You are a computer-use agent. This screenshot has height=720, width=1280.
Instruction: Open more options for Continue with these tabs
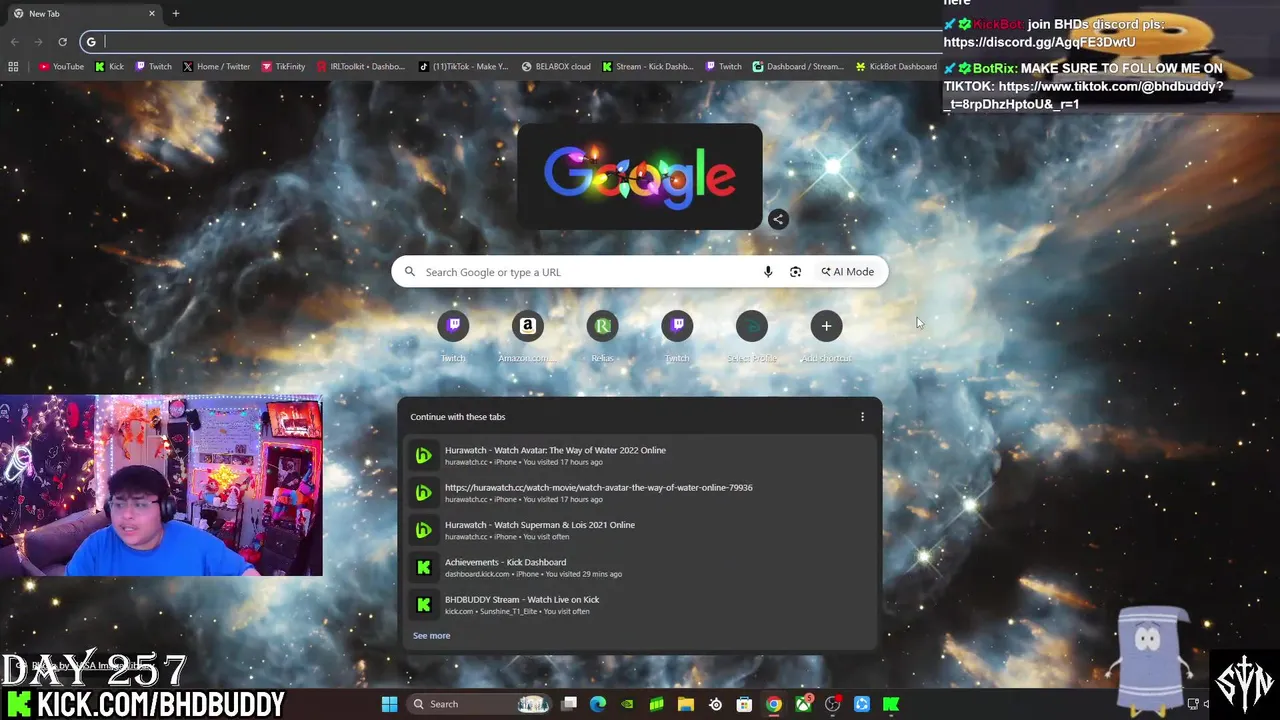(x=863, y=417)
